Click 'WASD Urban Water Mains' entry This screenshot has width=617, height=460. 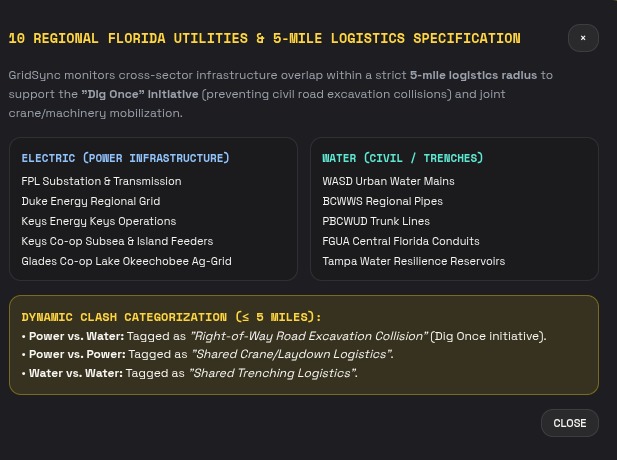388,181
